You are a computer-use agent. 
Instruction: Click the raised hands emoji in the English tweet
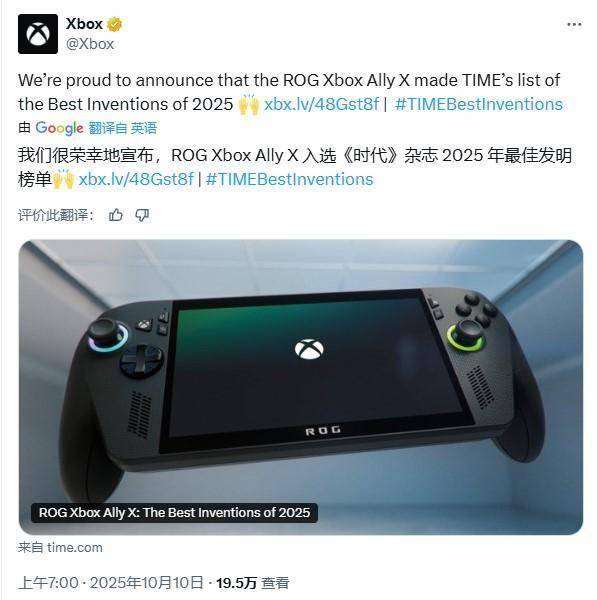(x=249, y=104)
